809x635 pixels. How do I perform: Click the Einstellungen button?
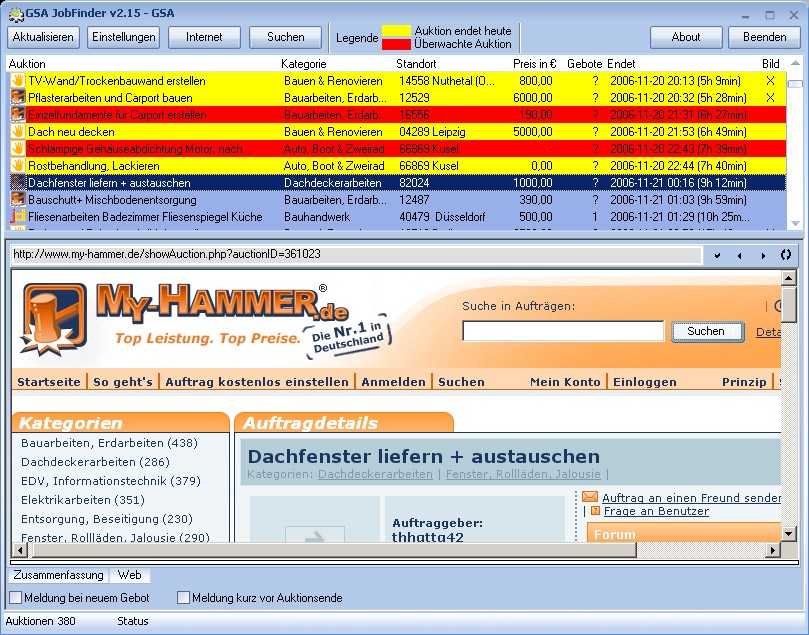[123, 37]
